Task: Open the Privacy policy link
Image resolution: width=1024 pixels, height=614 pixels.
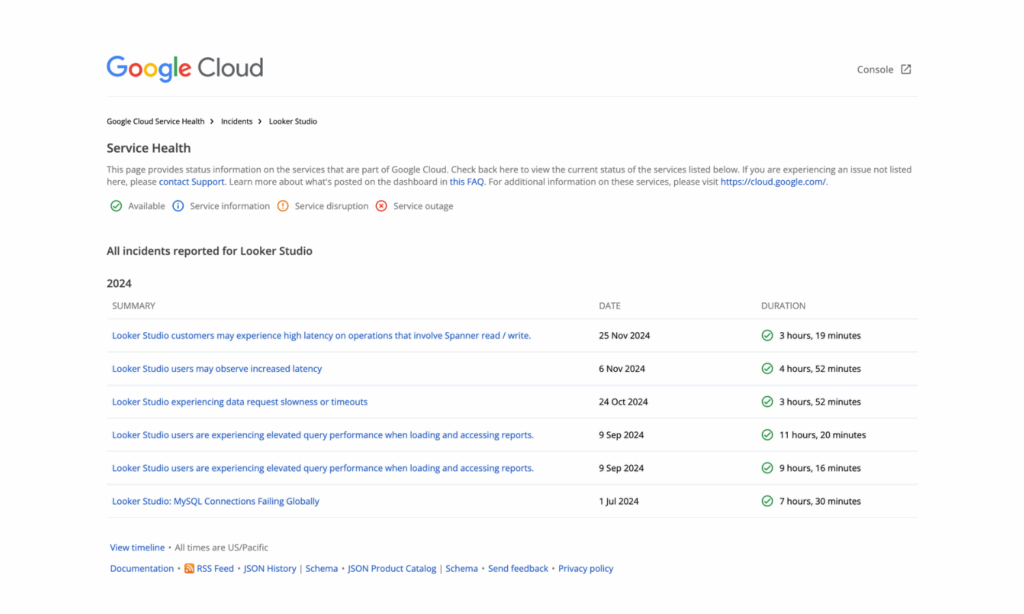Action: [x=586, y=568]
